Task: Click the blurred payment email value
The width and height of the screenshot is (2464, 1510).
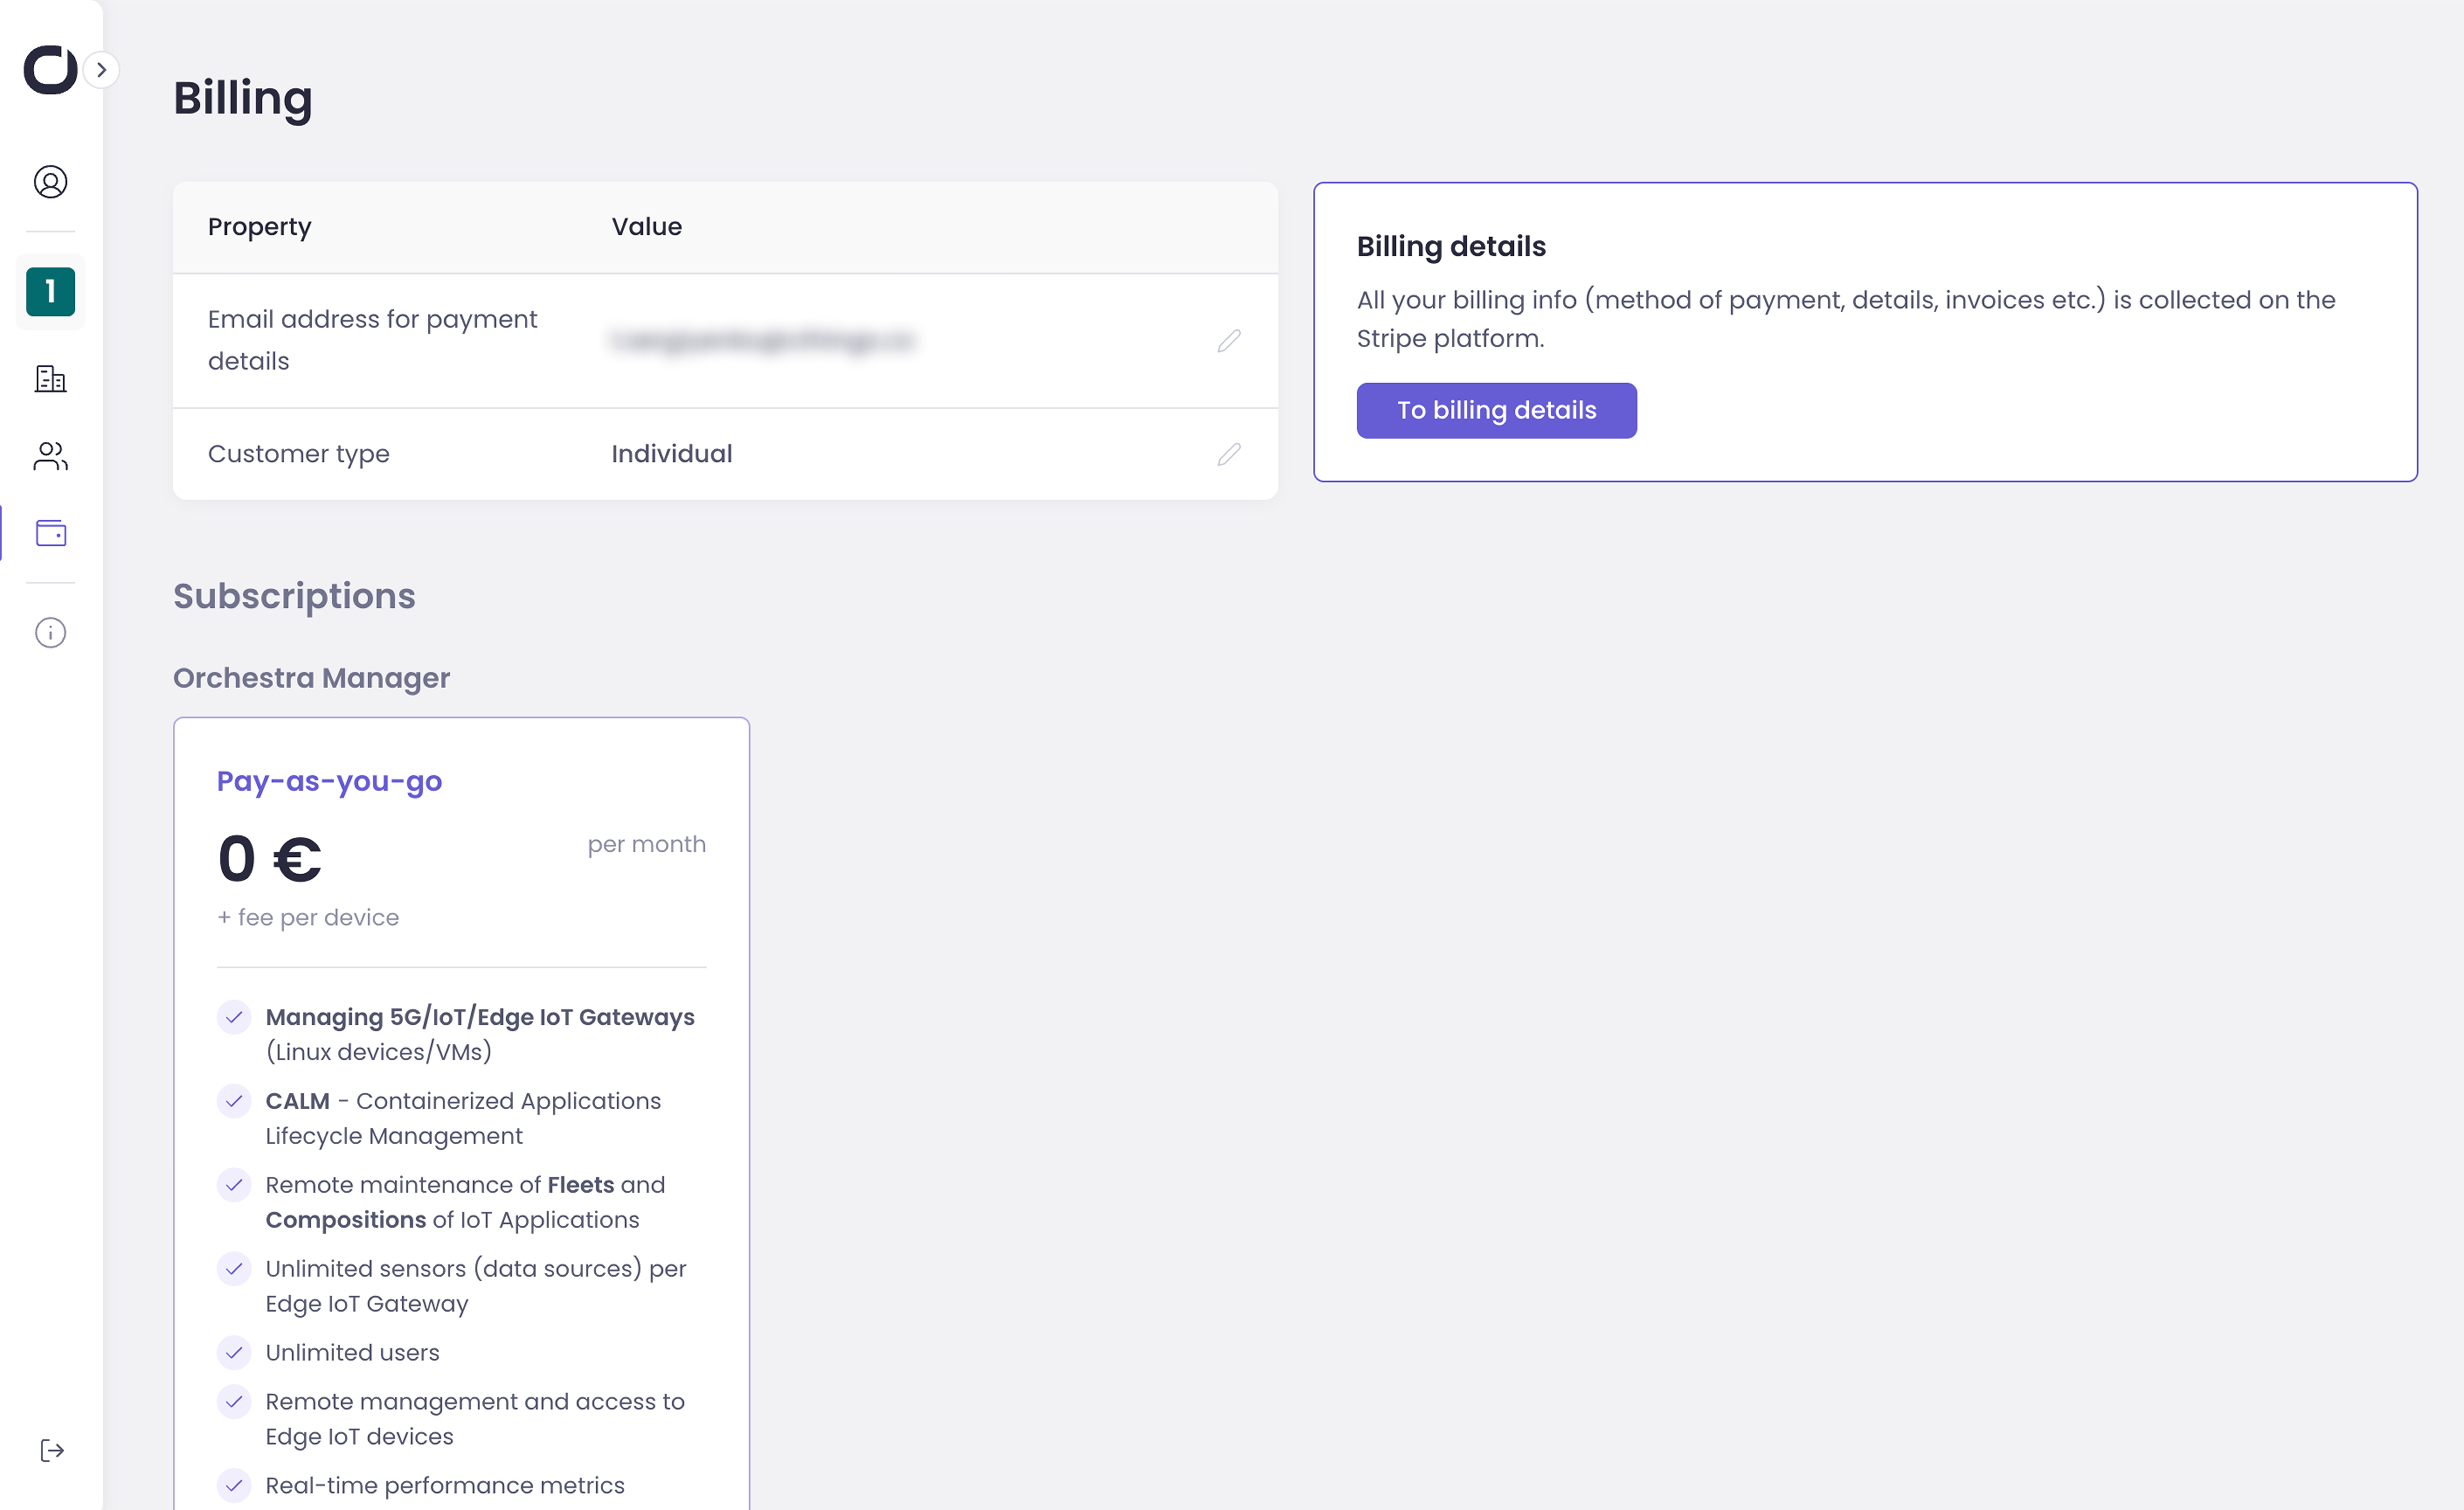Action: coord(762,341)
